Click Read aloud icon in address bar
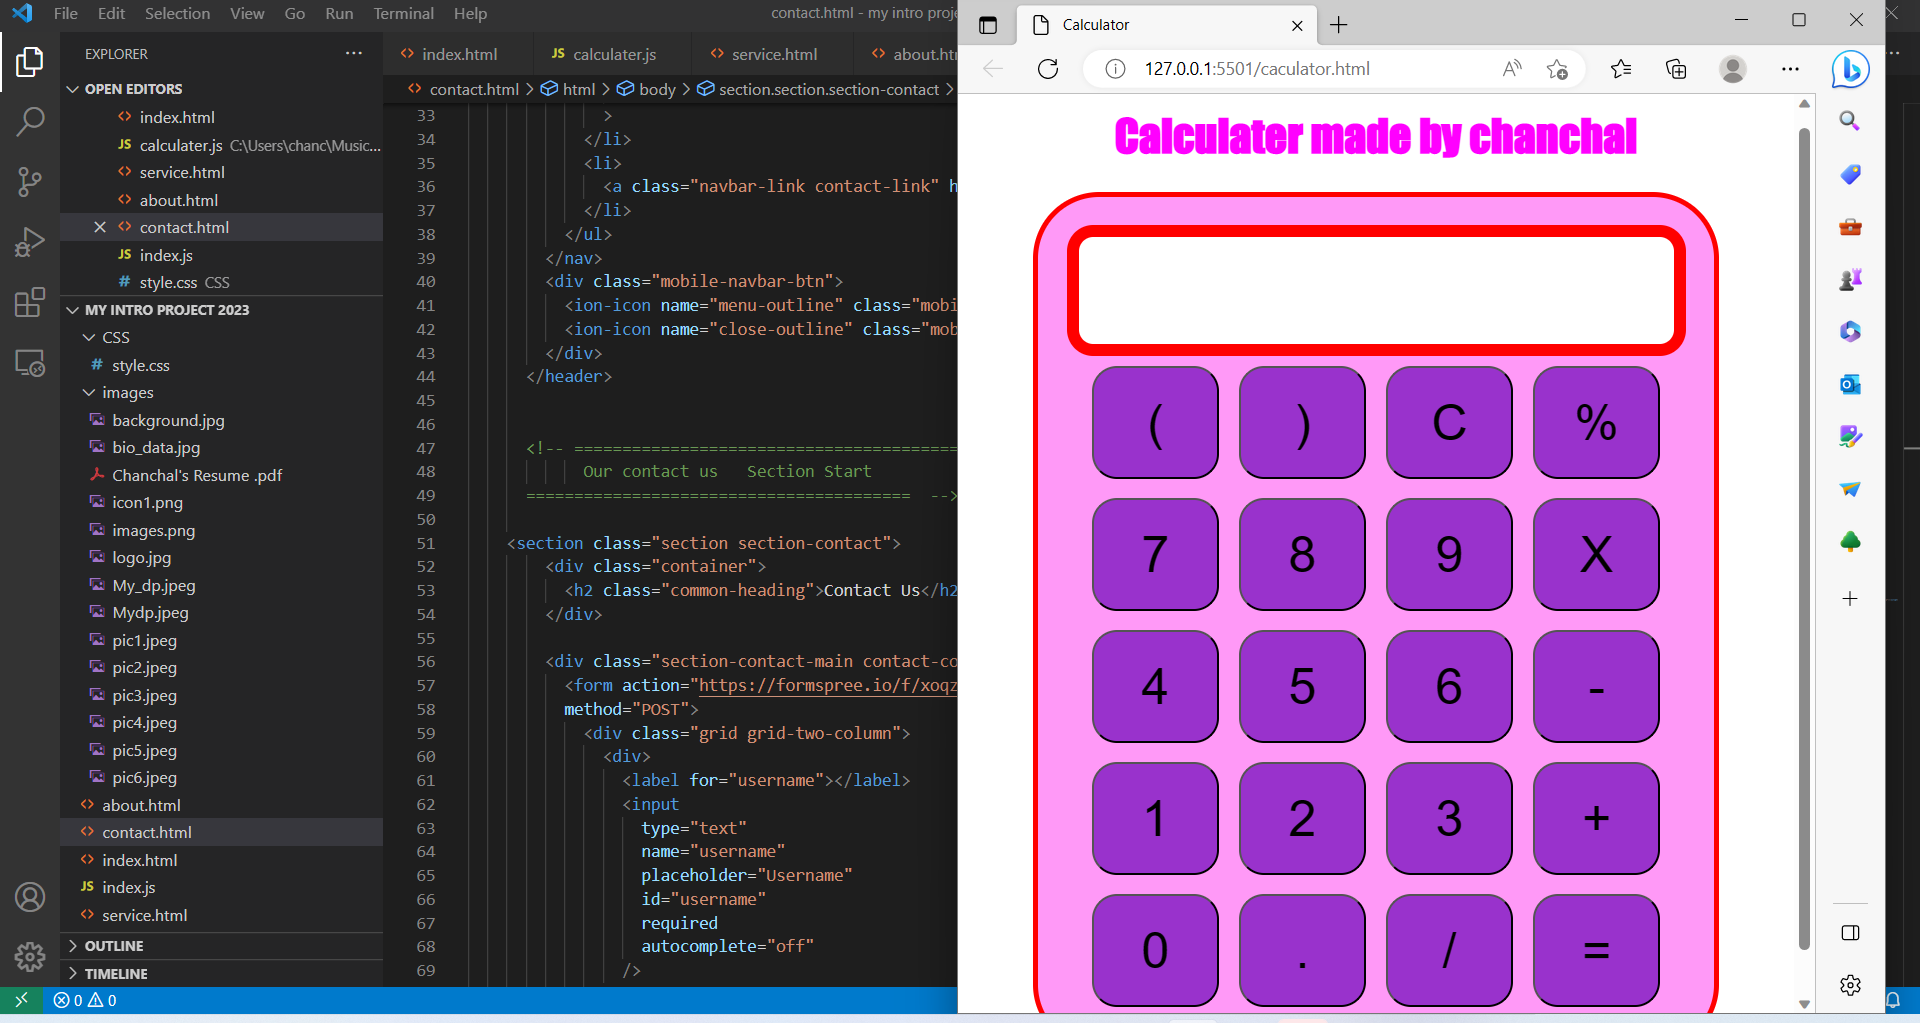1920x1023 pixels. coord(1512,69)
